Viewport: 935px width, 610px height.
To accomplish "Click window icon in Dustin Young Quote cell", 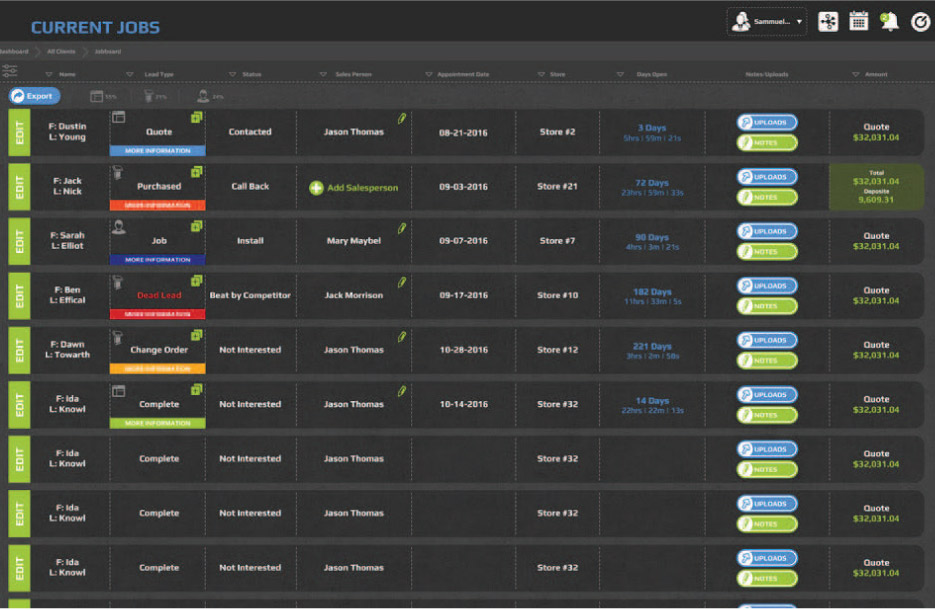I will tap(119, 117).
